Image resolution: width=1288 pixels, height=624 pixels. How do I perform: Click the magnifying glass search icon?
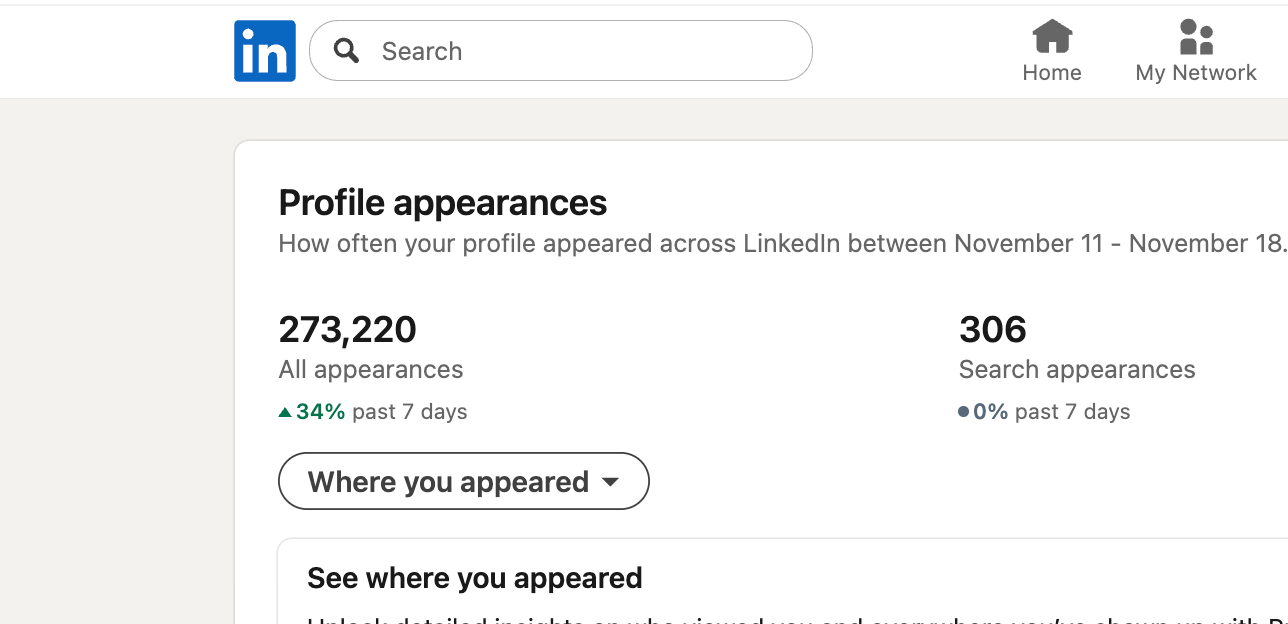(x=346, y=51)
